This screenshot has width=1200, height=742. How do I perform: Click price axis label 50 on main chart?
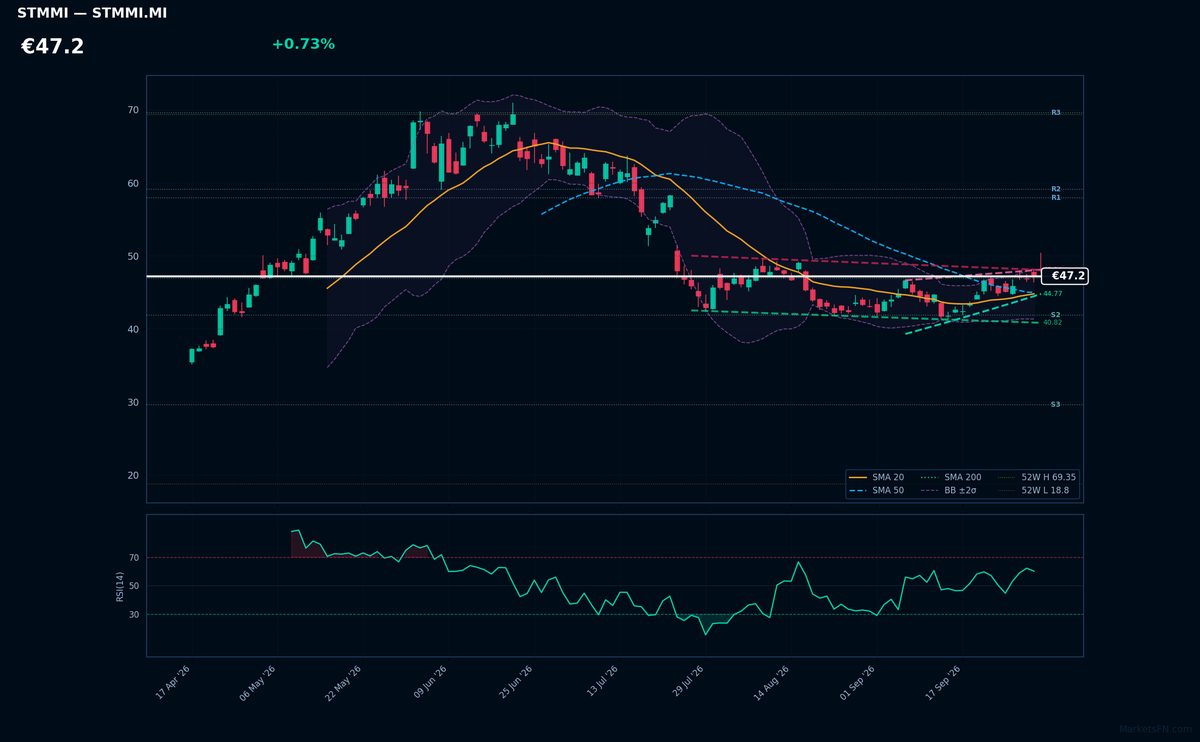tap(133, 256)
